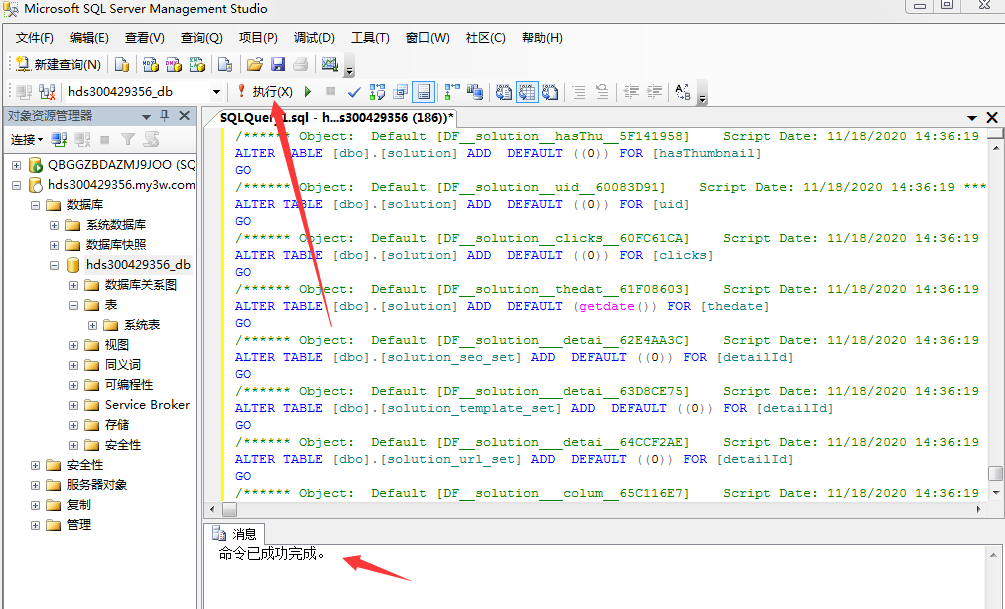The height and width of the screenshot is (609, 1005).
Task: Display the estimated execution plan
Action: (x=378, y=92)
